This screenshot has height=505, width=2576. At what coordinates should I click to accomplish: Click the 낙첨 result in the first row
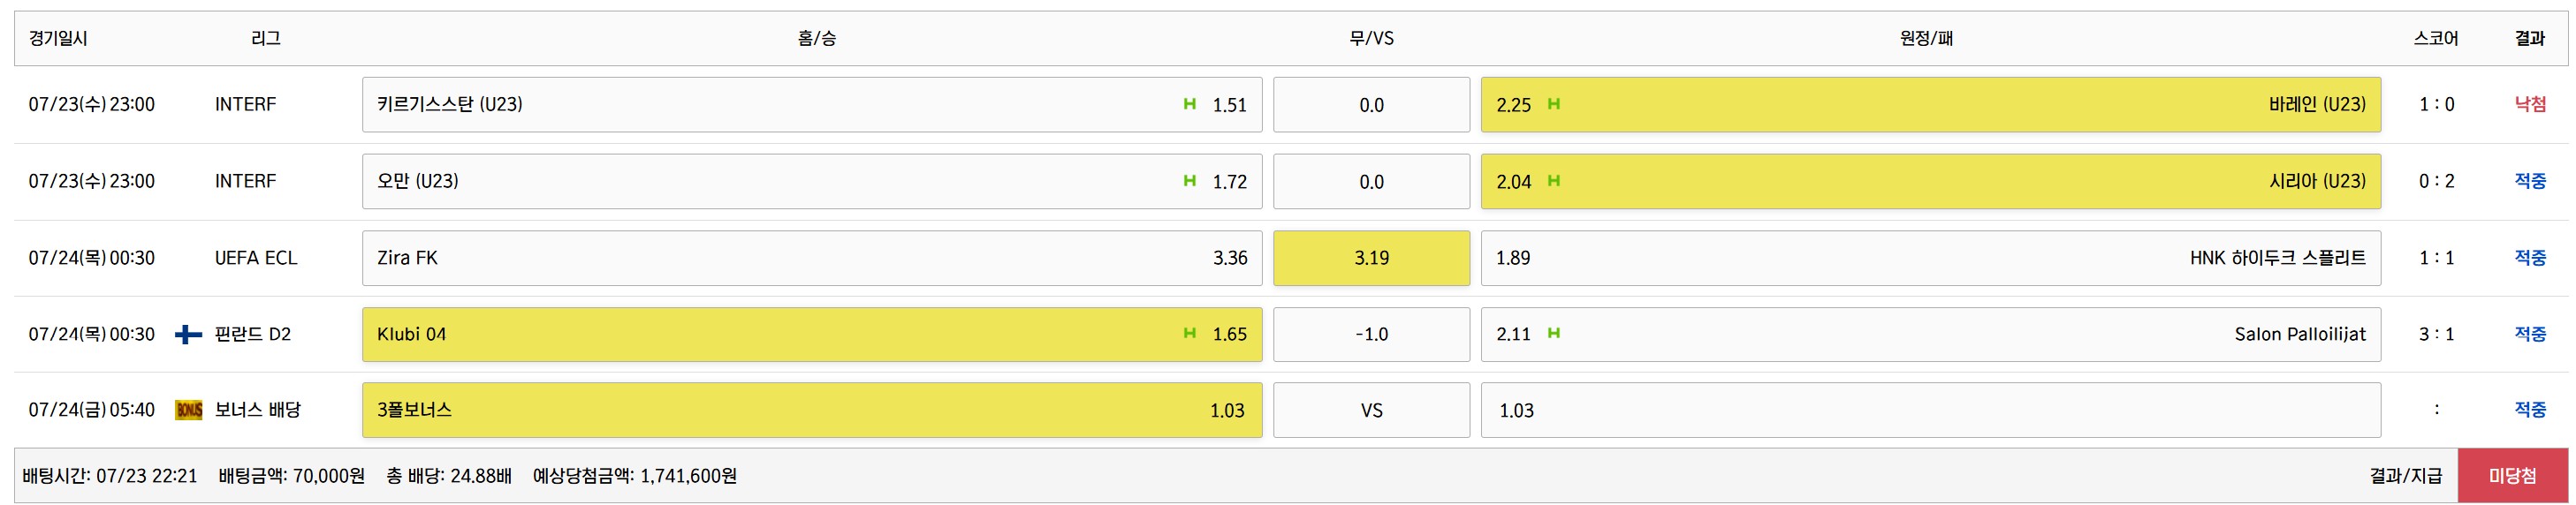(x=2530, y=105)
